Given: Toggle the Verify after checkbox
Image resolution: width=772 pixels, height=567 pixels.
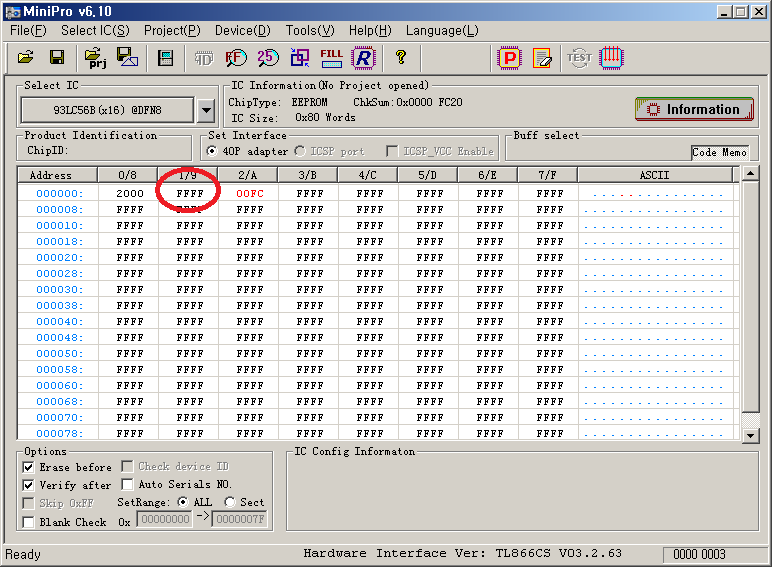Looking at the screenshot, I should pos(29,485).
